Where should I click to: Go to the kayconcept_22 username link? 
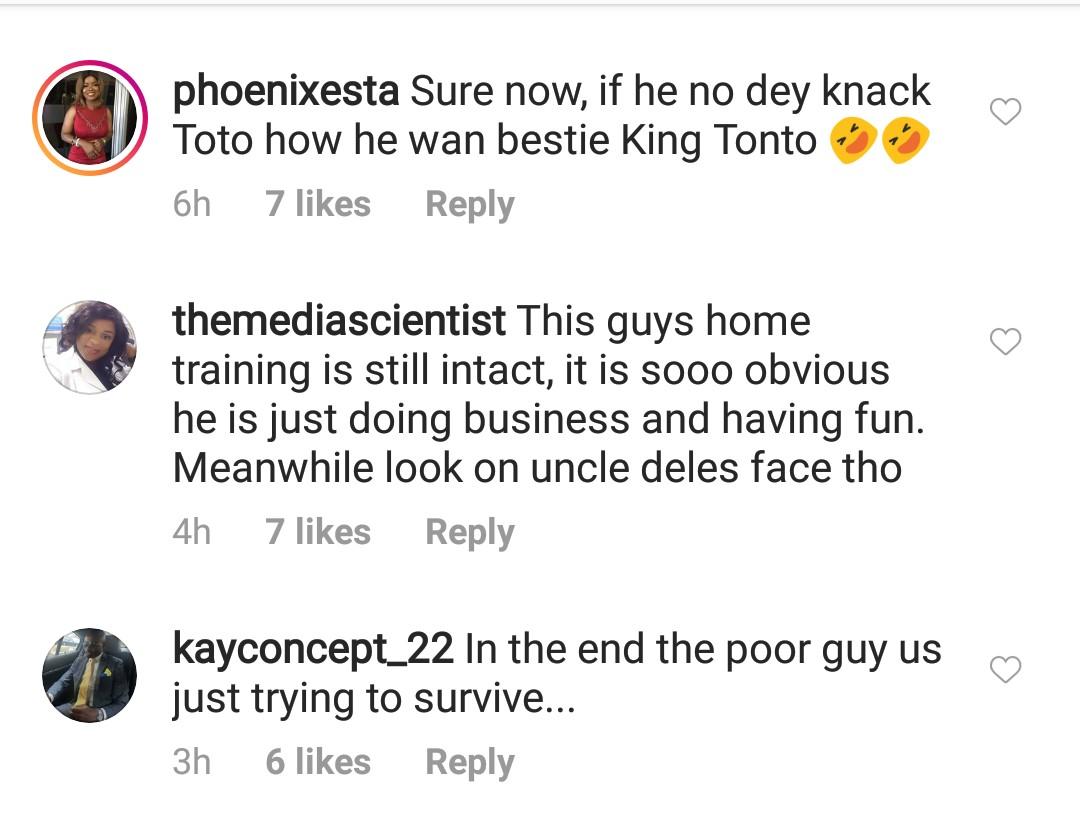tap(313, 650)
